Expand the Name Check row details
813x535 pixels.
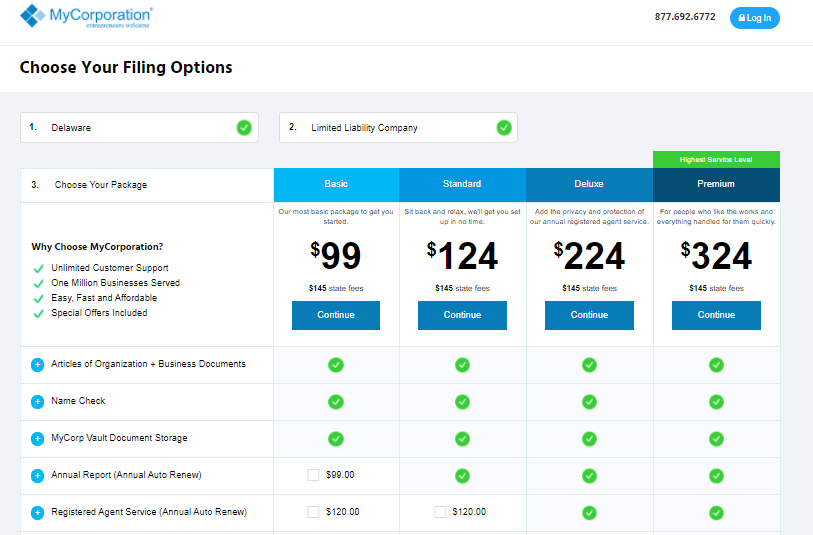(37, 402)
